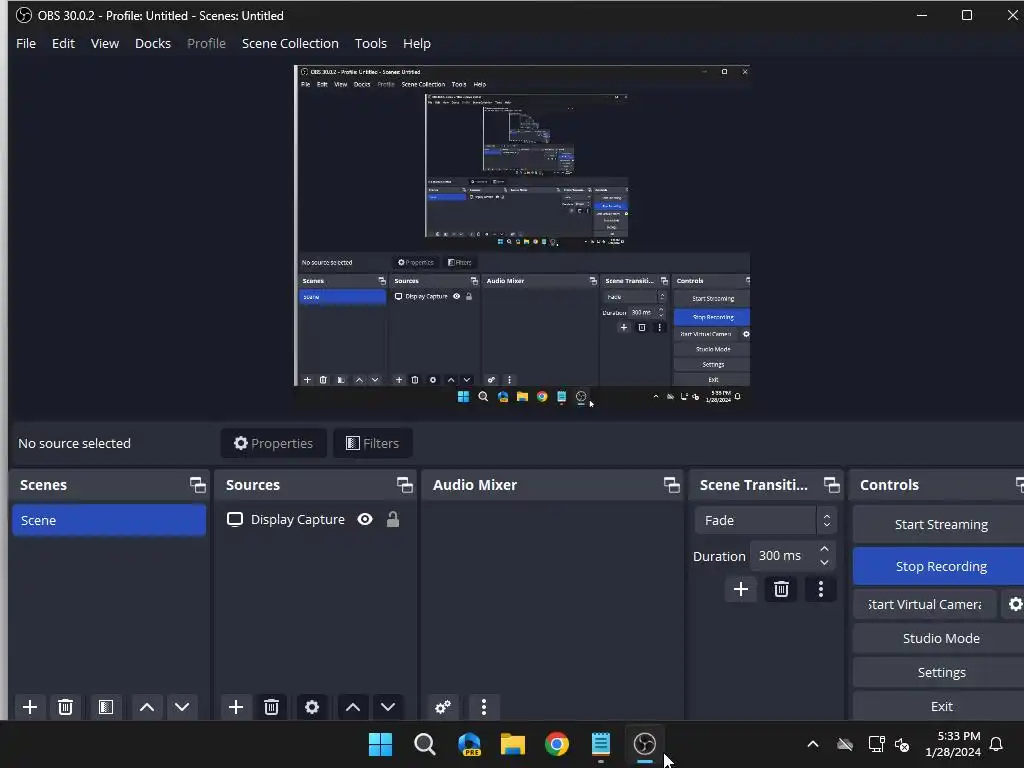Open Microsoft Edge from taskbar
Screen dimensions: 1024x768
[470, 744]
